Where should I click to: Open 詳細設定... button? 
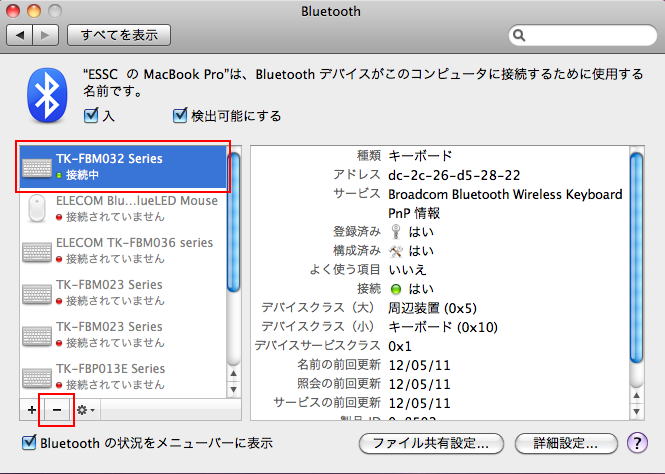tap(566, 443)
